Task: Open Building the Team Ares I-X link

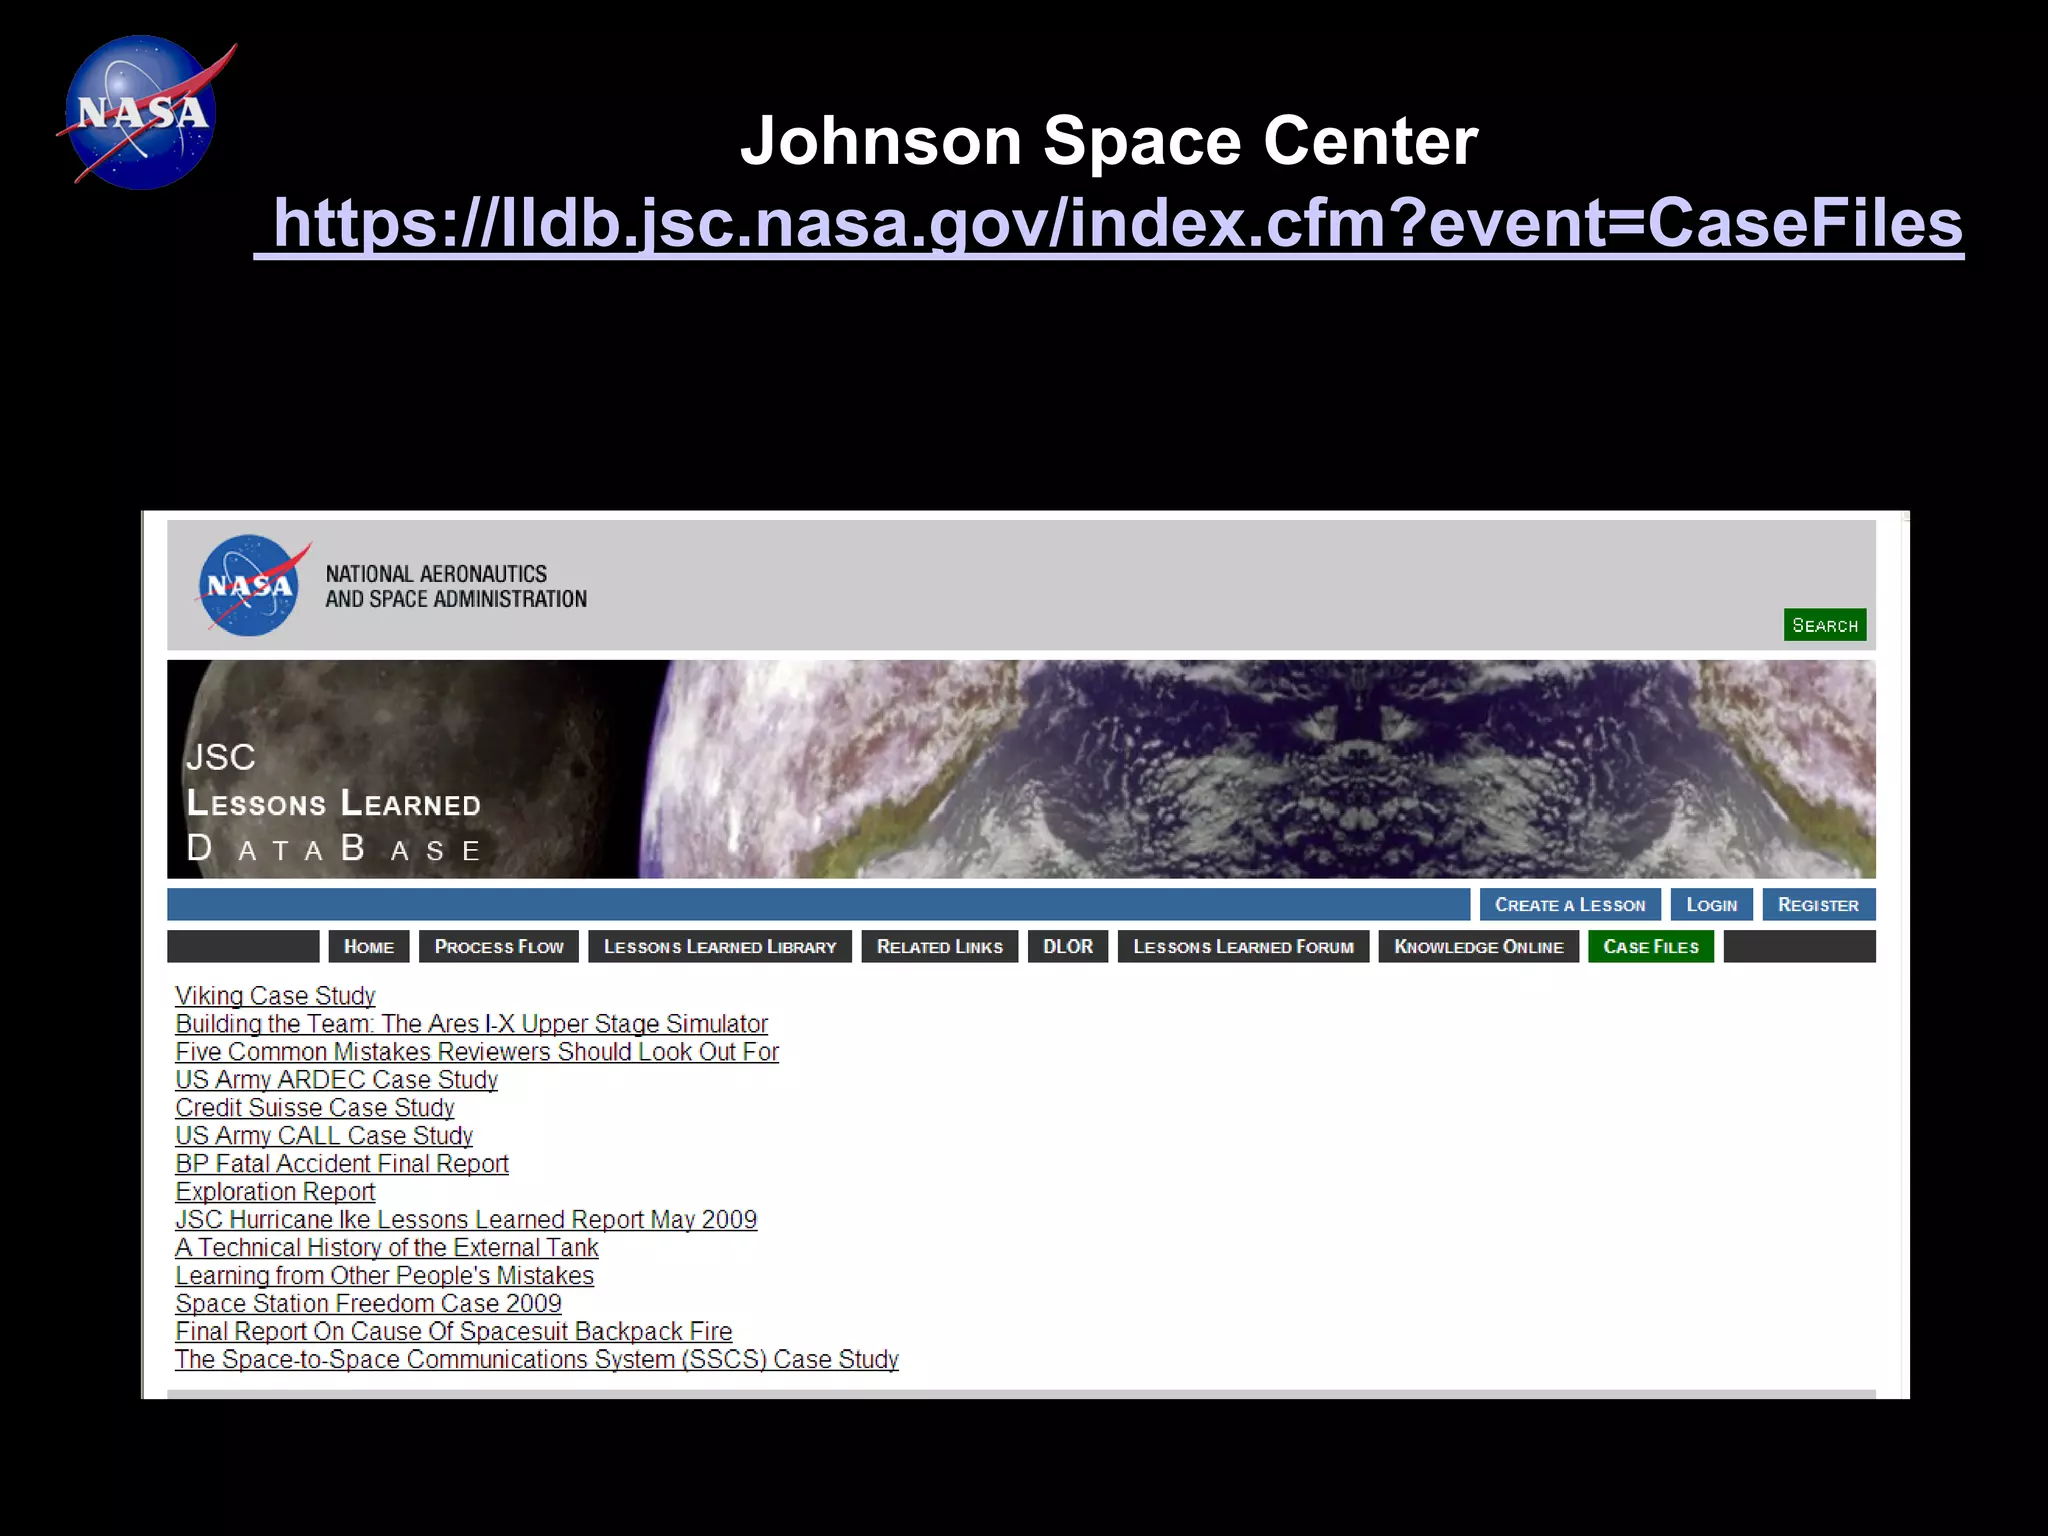Action: click(x=471, y=1024)
